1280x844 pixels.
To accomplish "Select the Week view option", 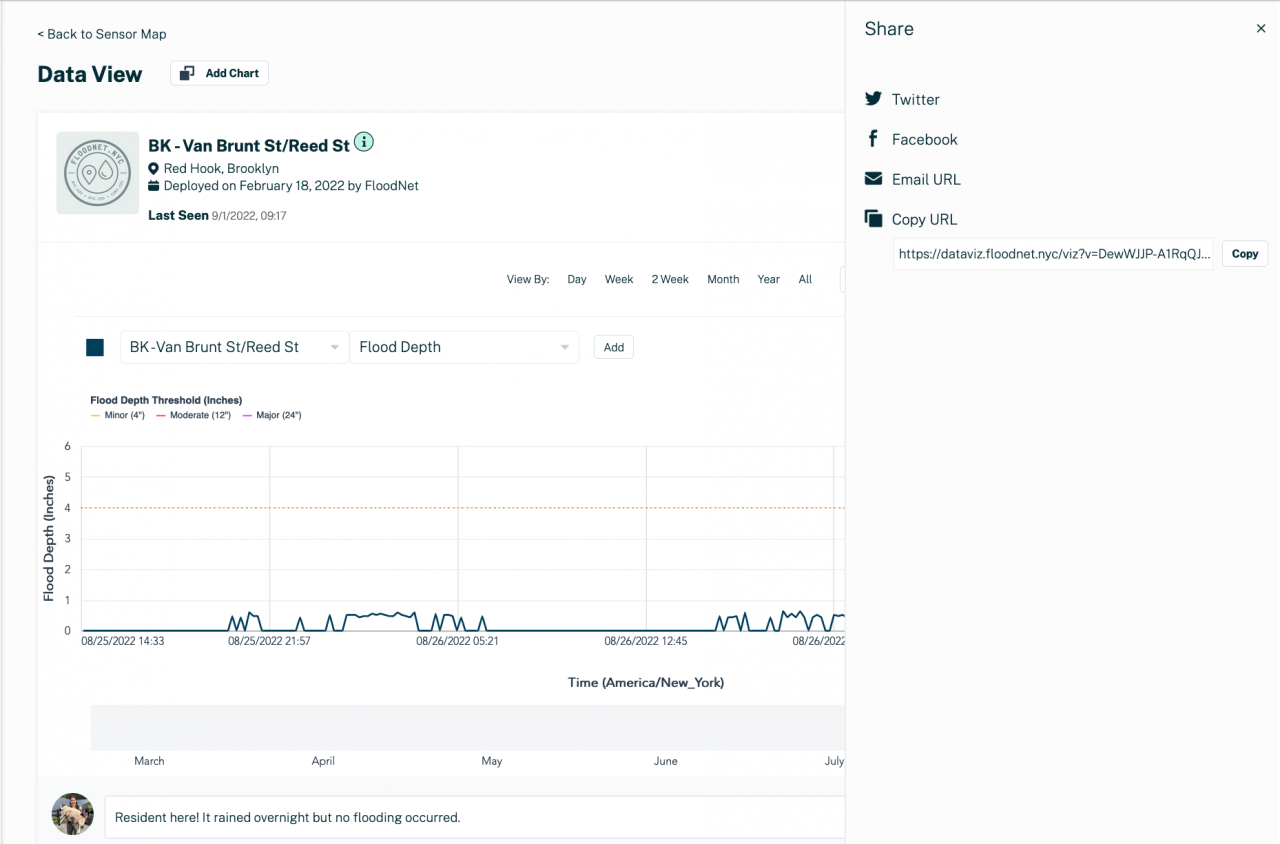I will point(618,279).
